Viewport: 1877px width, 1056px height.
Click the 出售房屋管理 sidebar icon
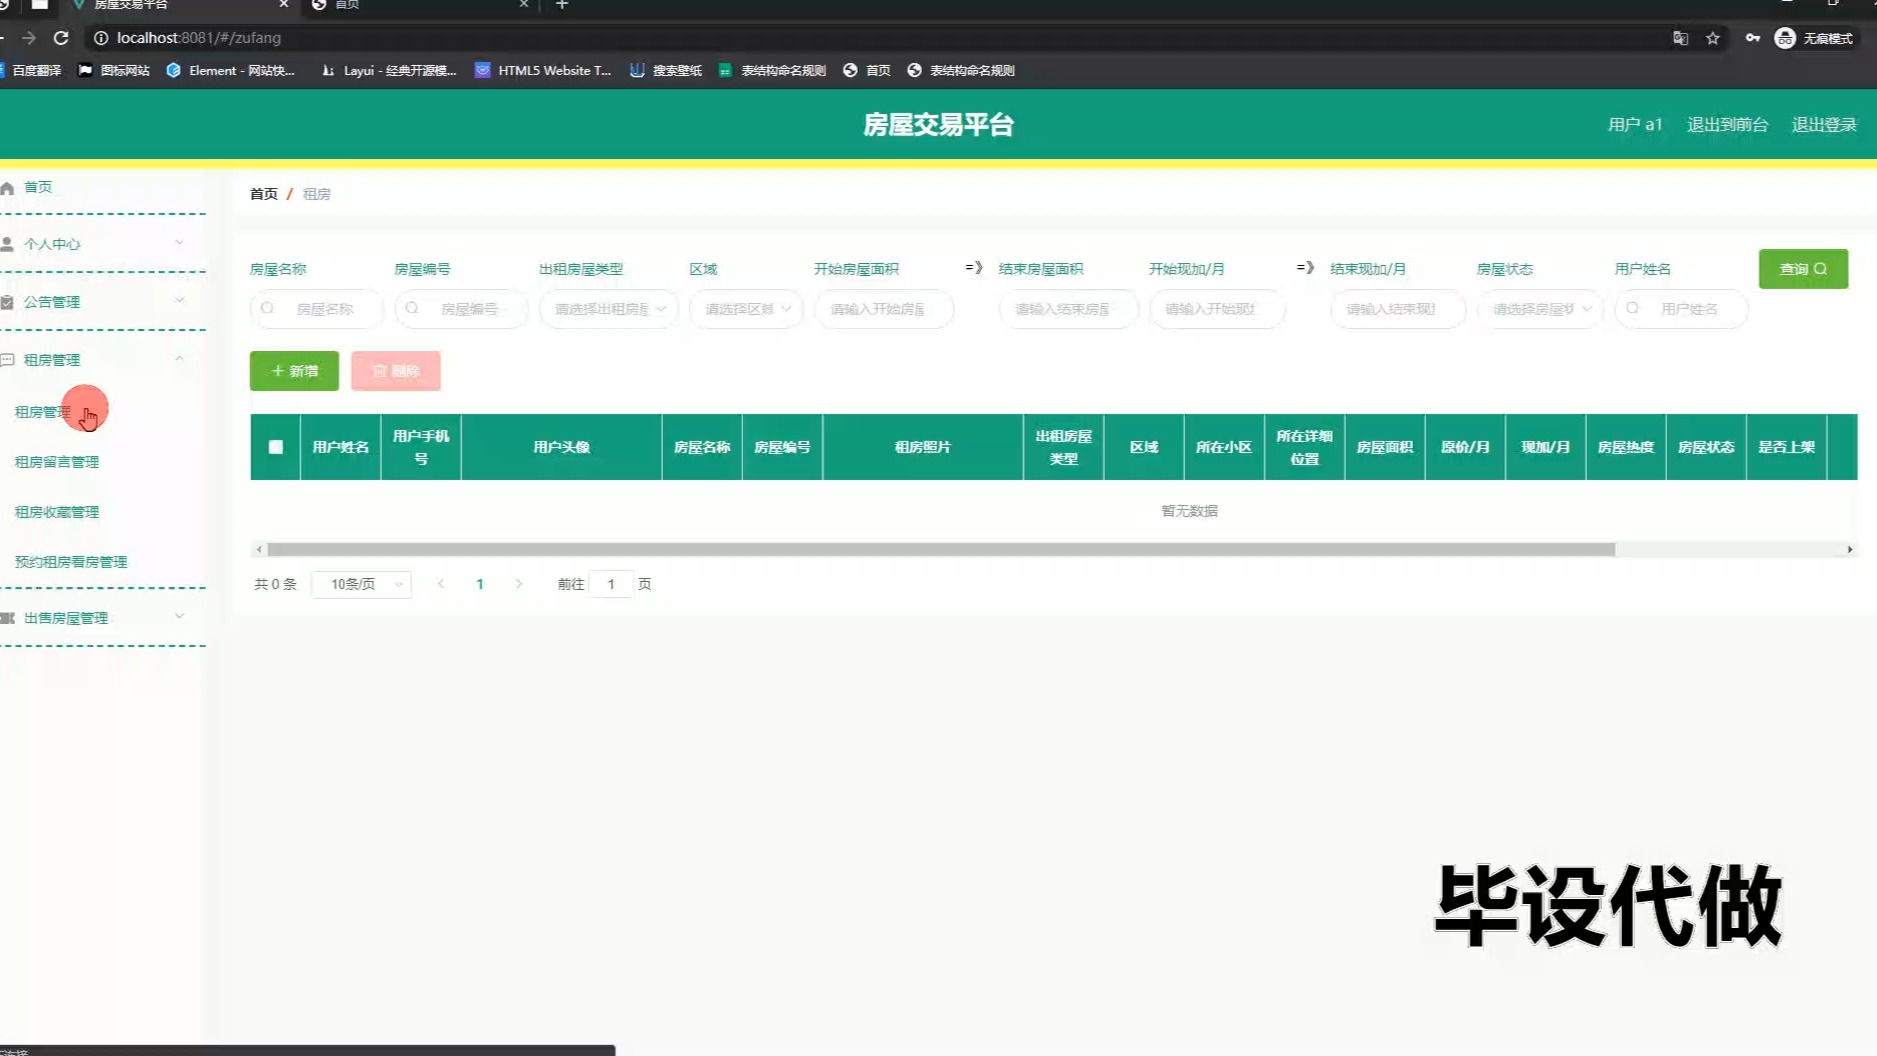coord(7,618)
